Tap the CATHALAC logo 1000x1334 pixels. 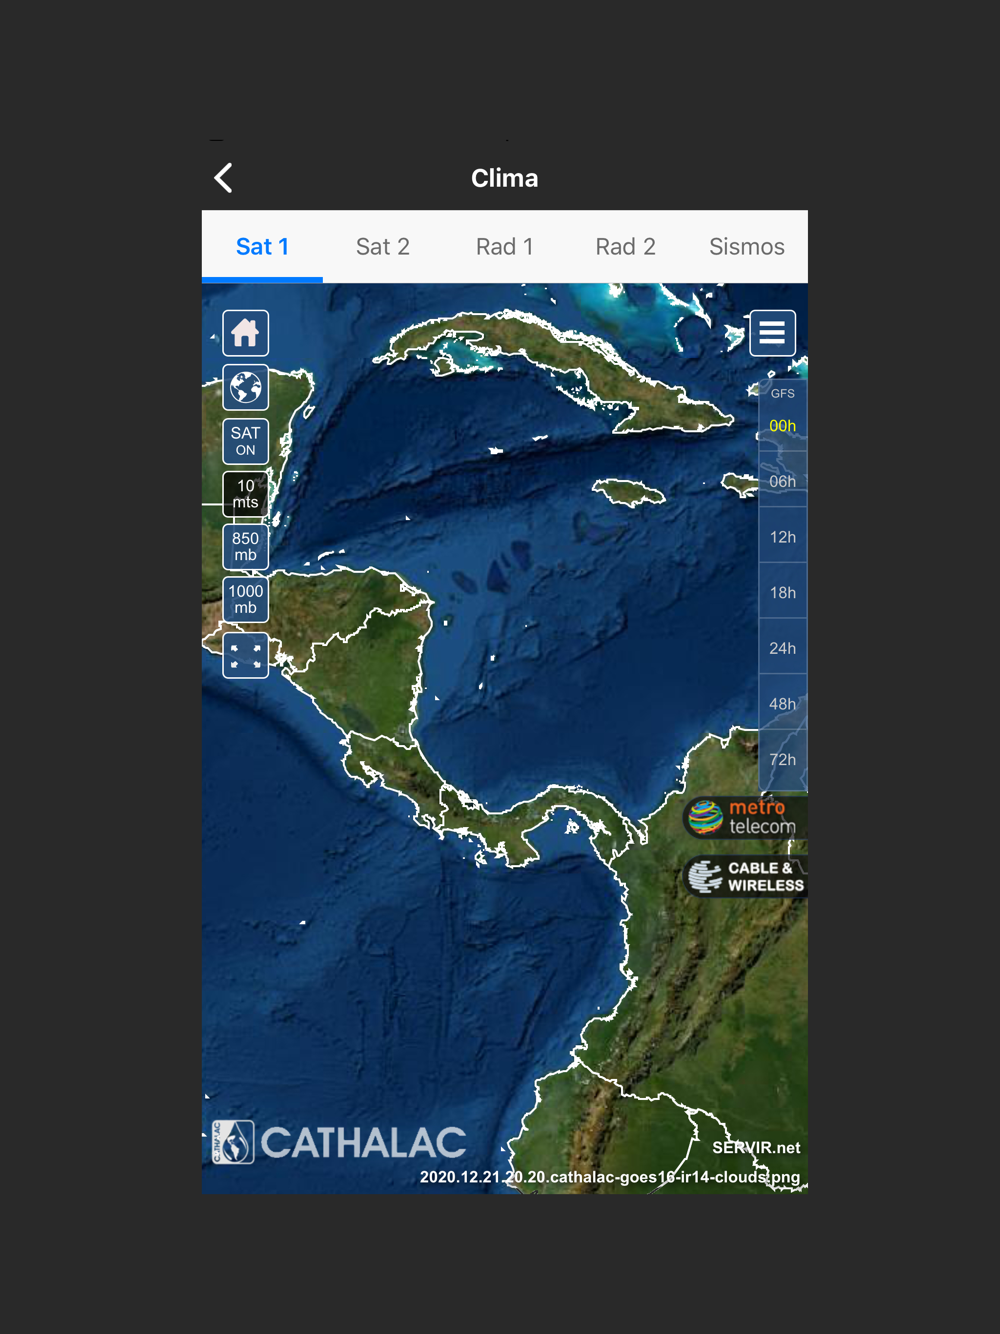339,1142
